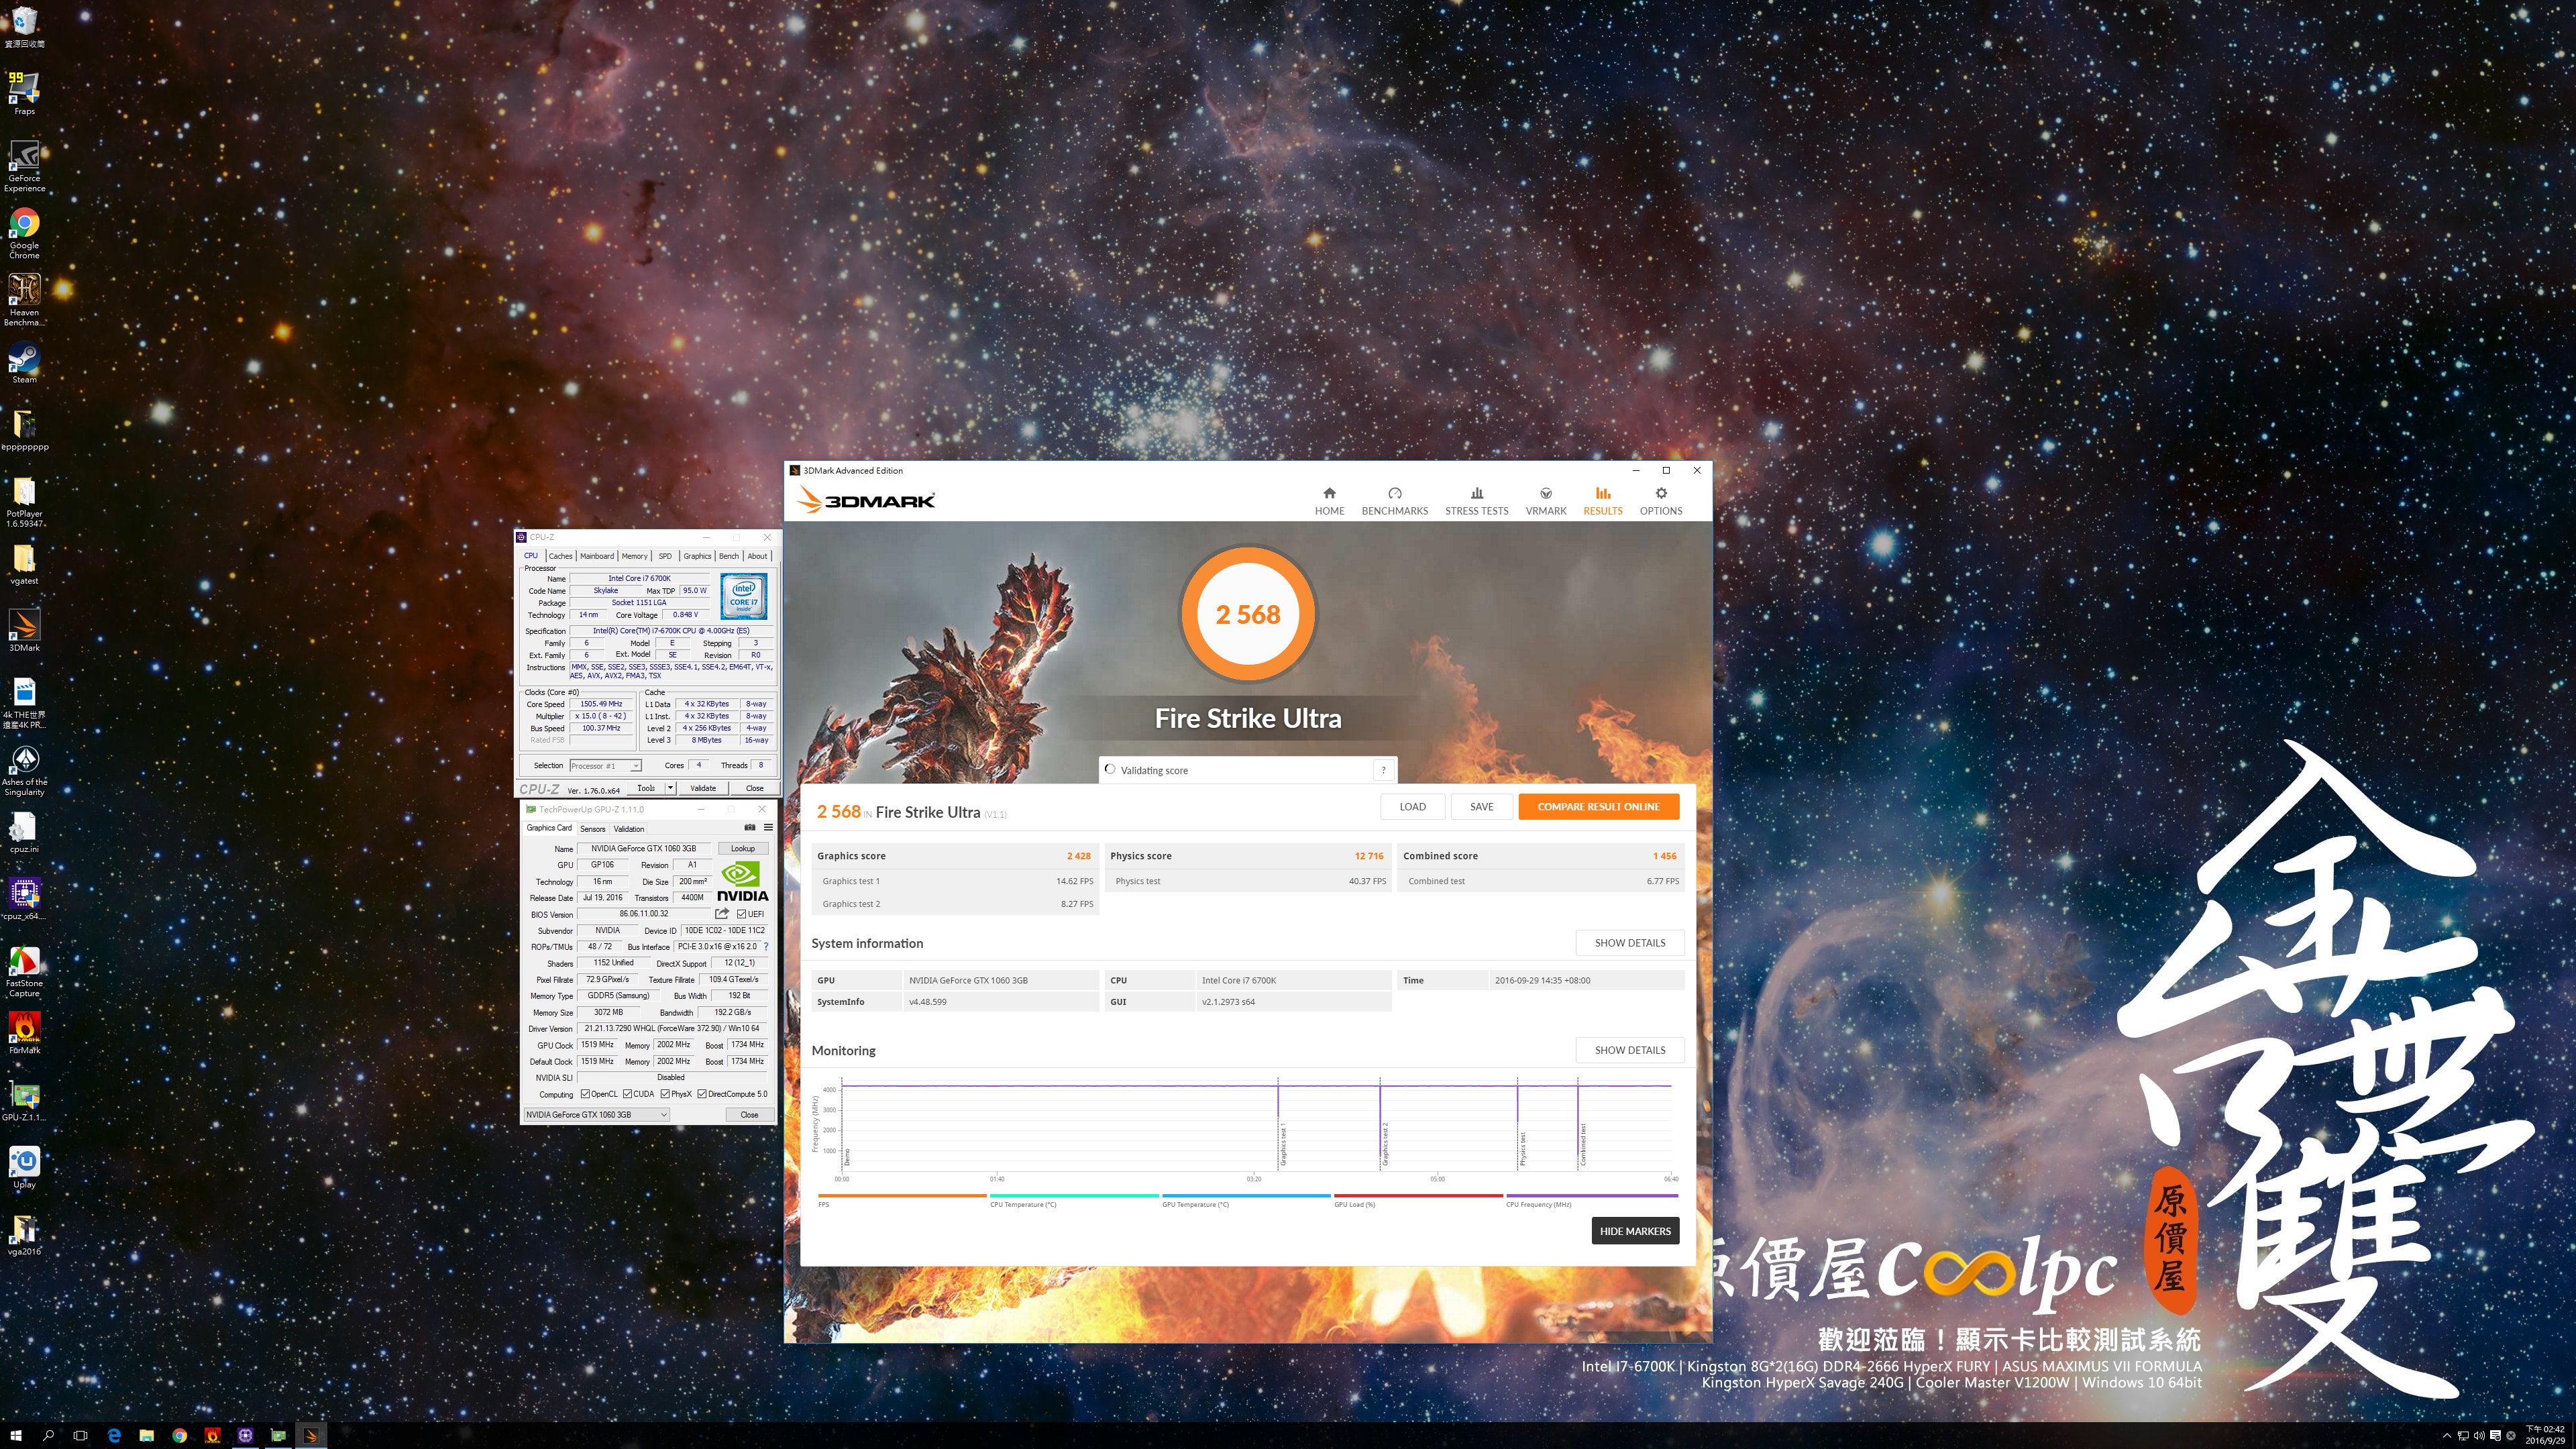Toggle the CUDA checkbox
Viewport: 2576px width, 1449px height.
pyautogui.click(x=627, y=1094)
